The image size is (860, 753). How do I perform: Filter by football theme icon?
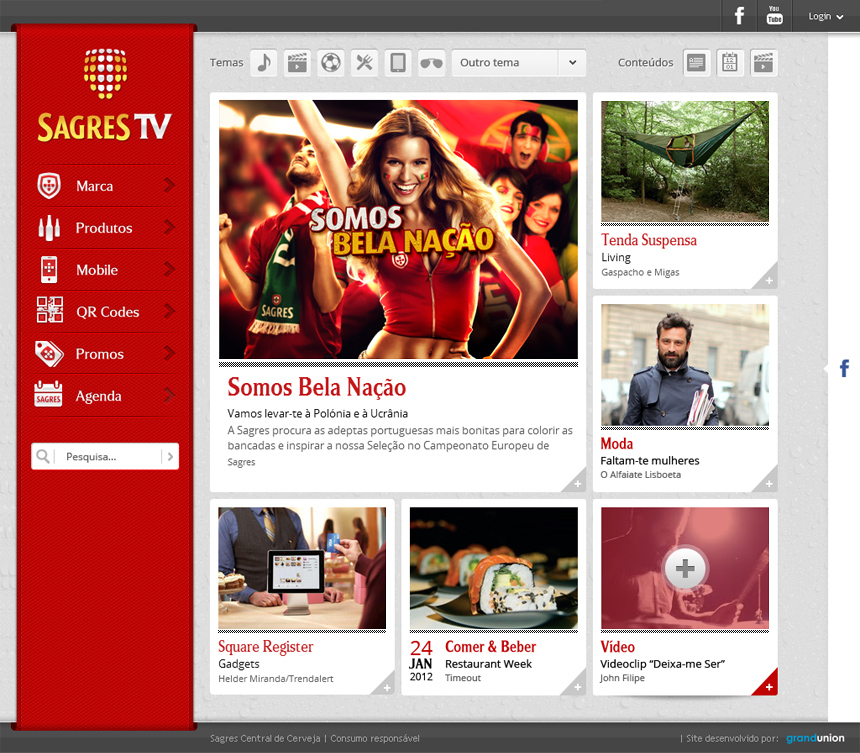pyautogui.click(x=331, y=63)
